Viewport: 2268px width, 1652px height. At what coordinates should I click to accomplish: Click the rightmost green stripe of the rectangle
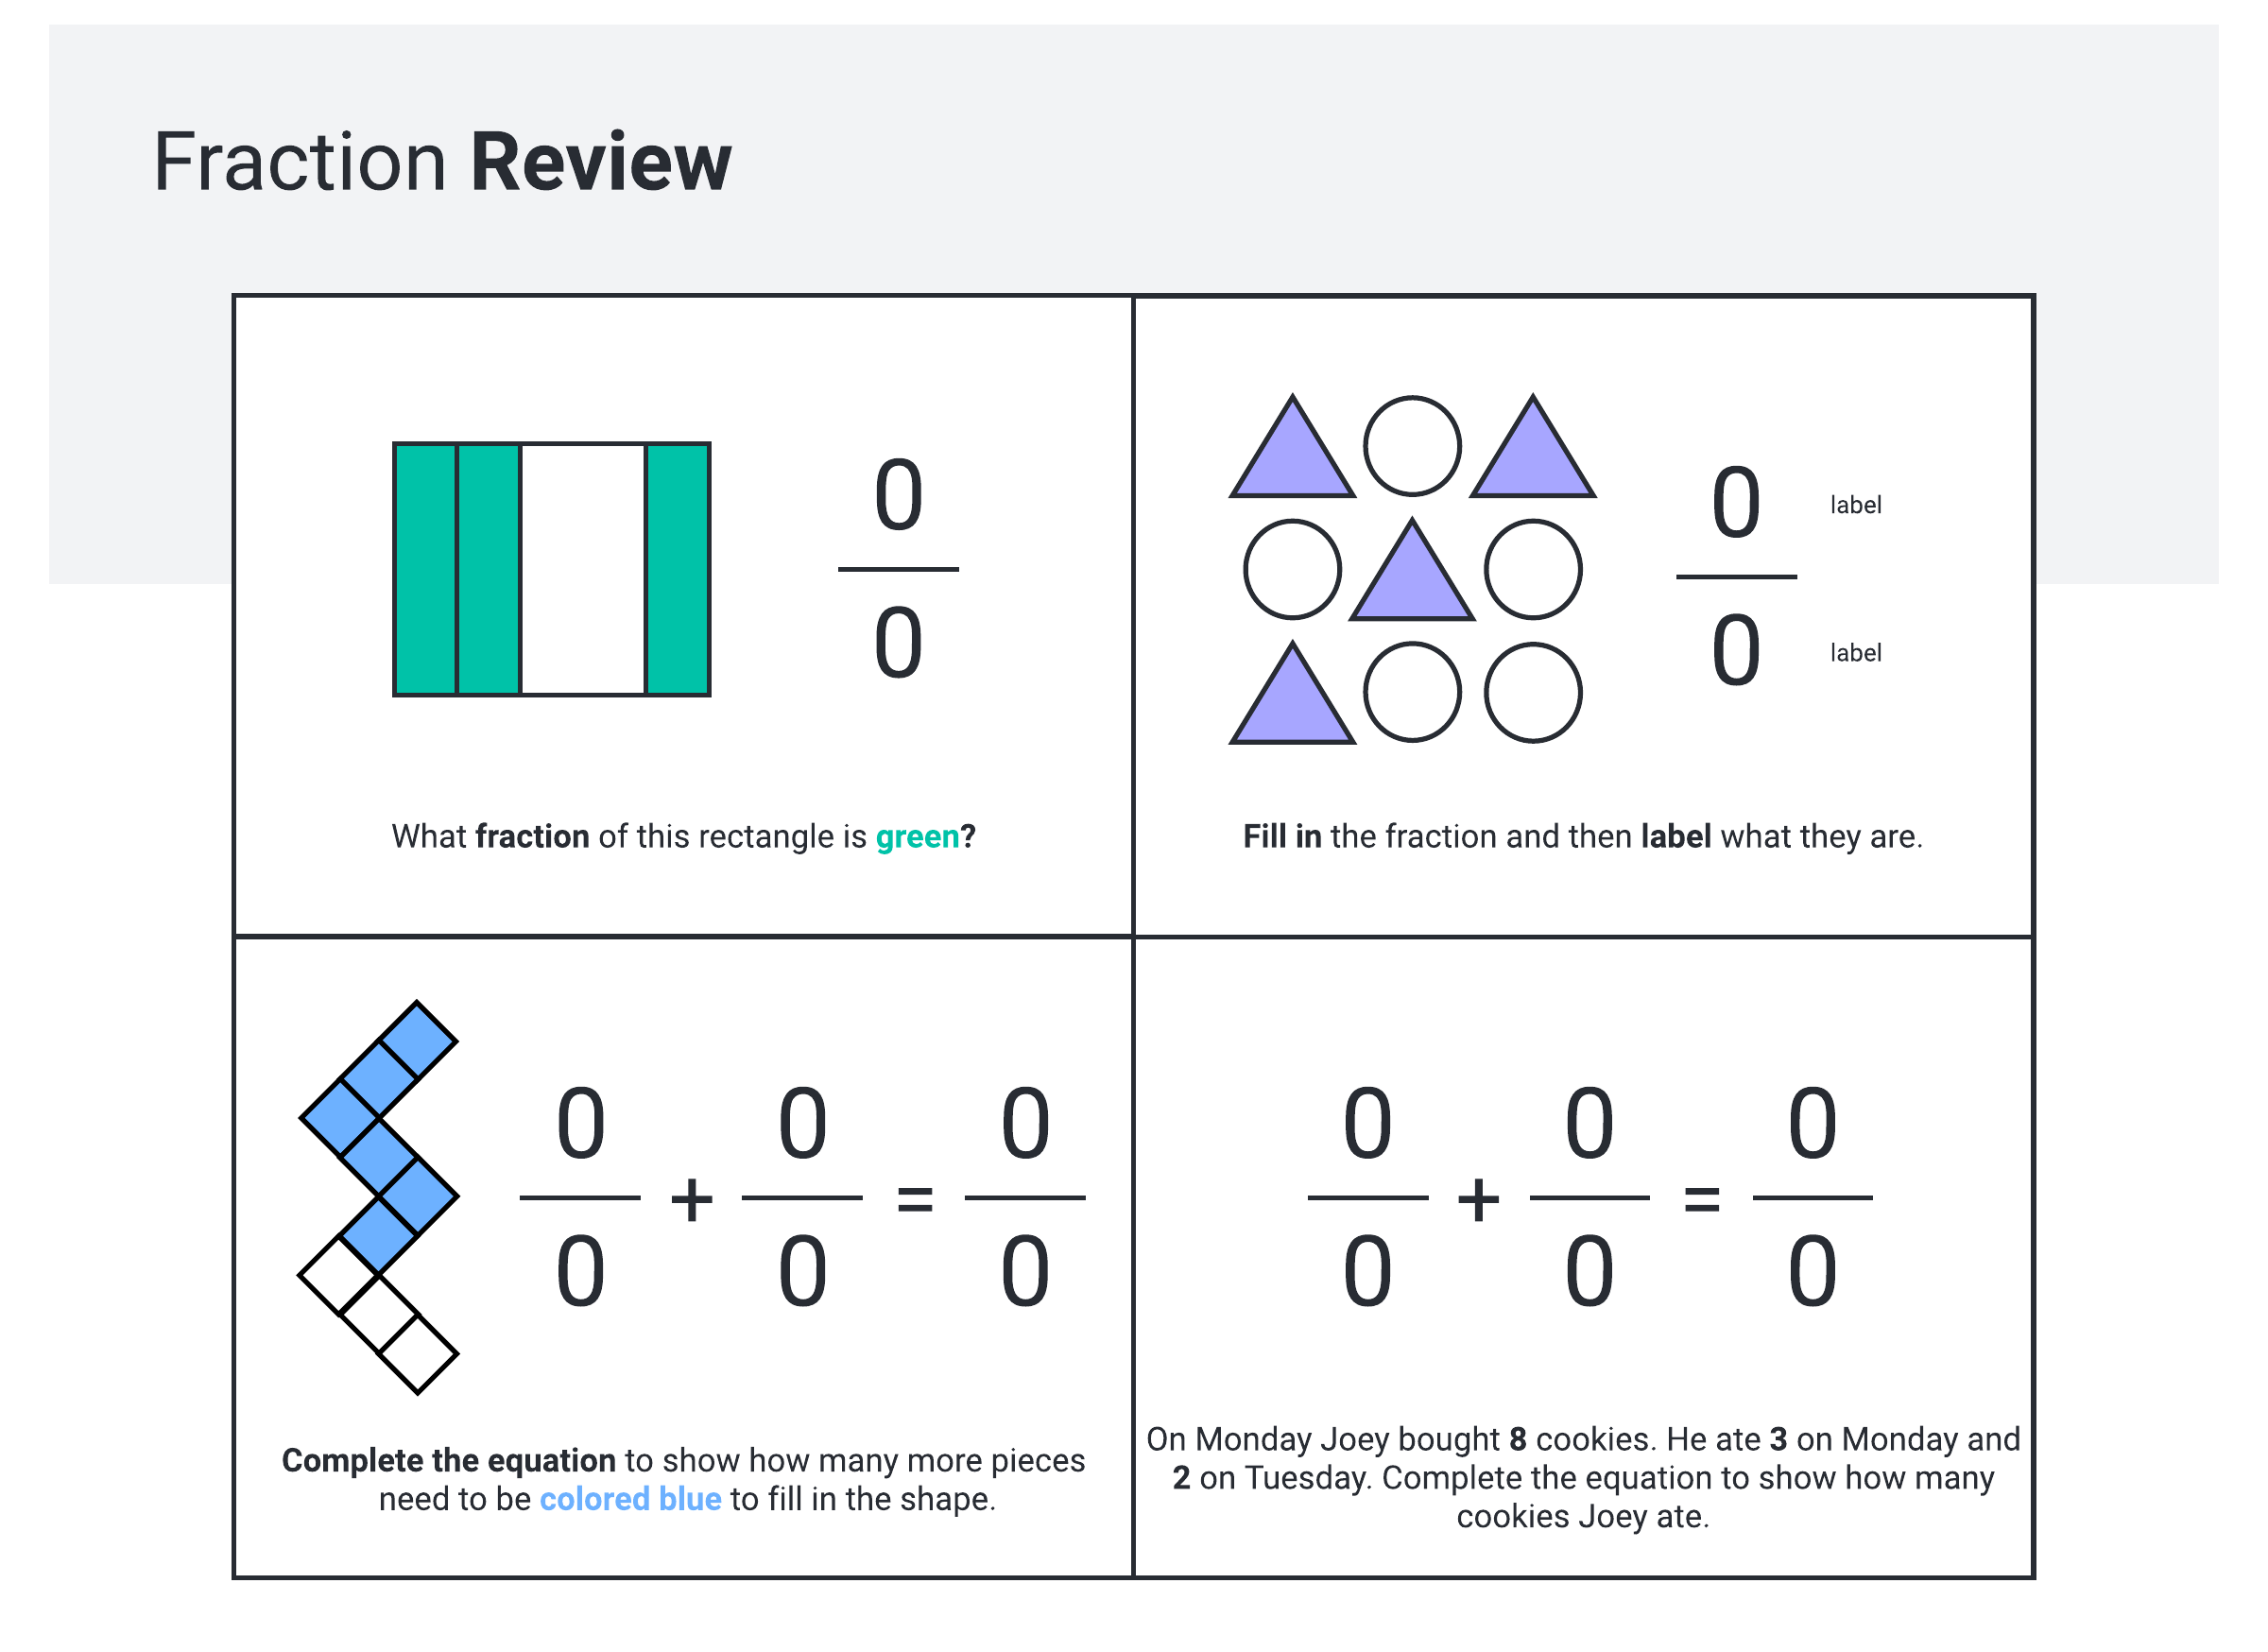pyautogui.click(x=677, y=569)
